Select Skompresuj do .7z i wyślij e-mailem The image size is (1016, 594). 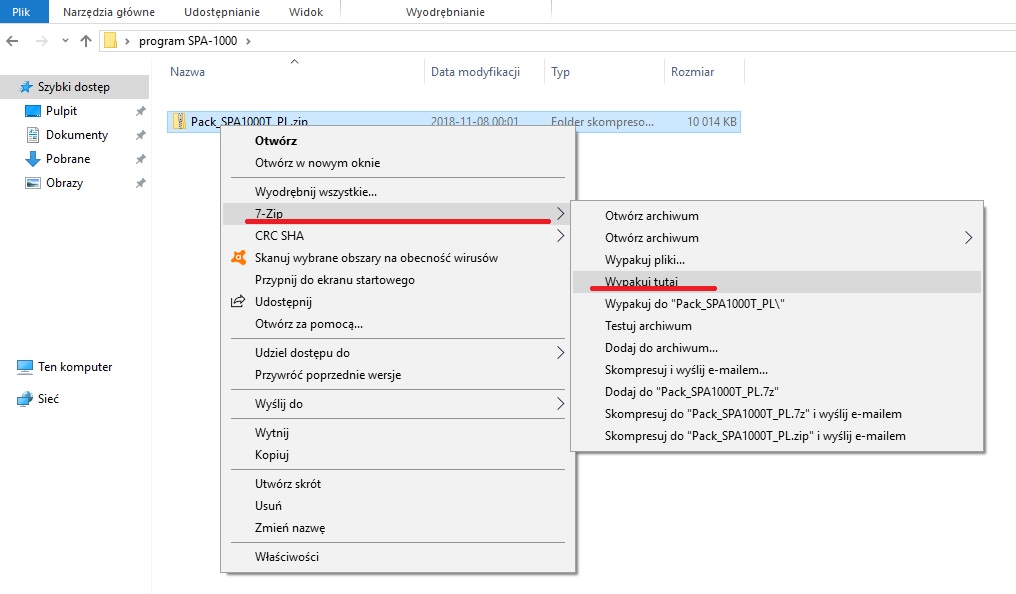(x=753, y=414)
